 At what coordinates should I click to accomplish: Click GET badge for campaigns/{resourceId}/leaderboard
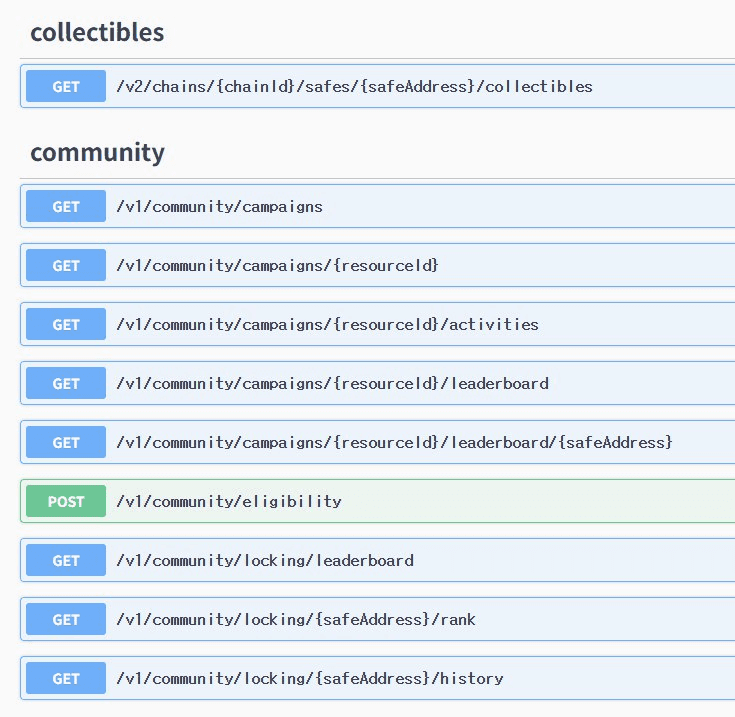pyautogui.click(x=66, y=383)
